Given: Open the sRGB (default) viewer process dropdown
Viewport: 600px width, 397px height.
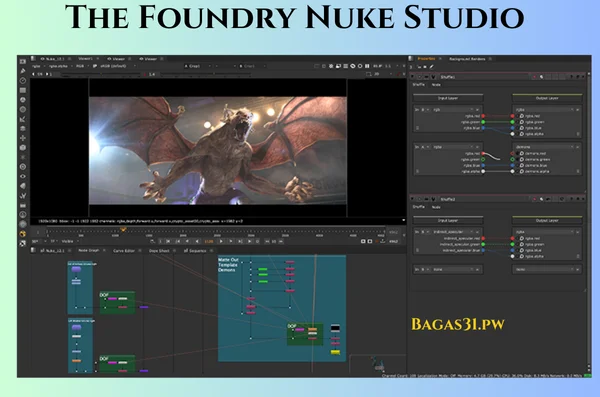Looking at the screenshot, I should click(118, 66).
